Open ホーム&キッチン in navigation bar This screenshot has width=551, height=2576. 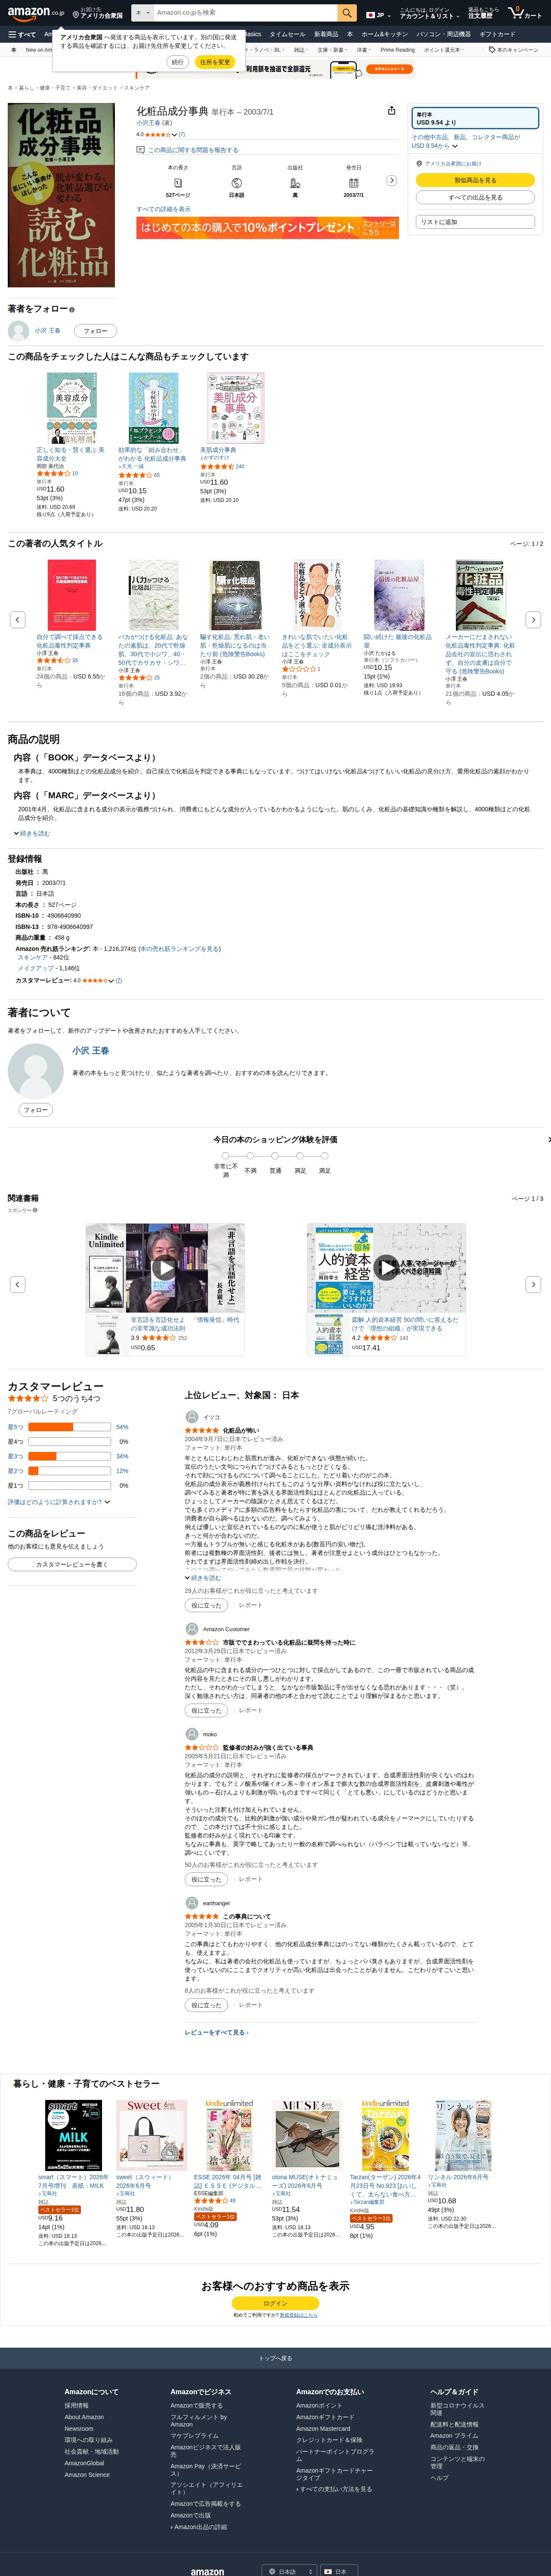point(385,34)
